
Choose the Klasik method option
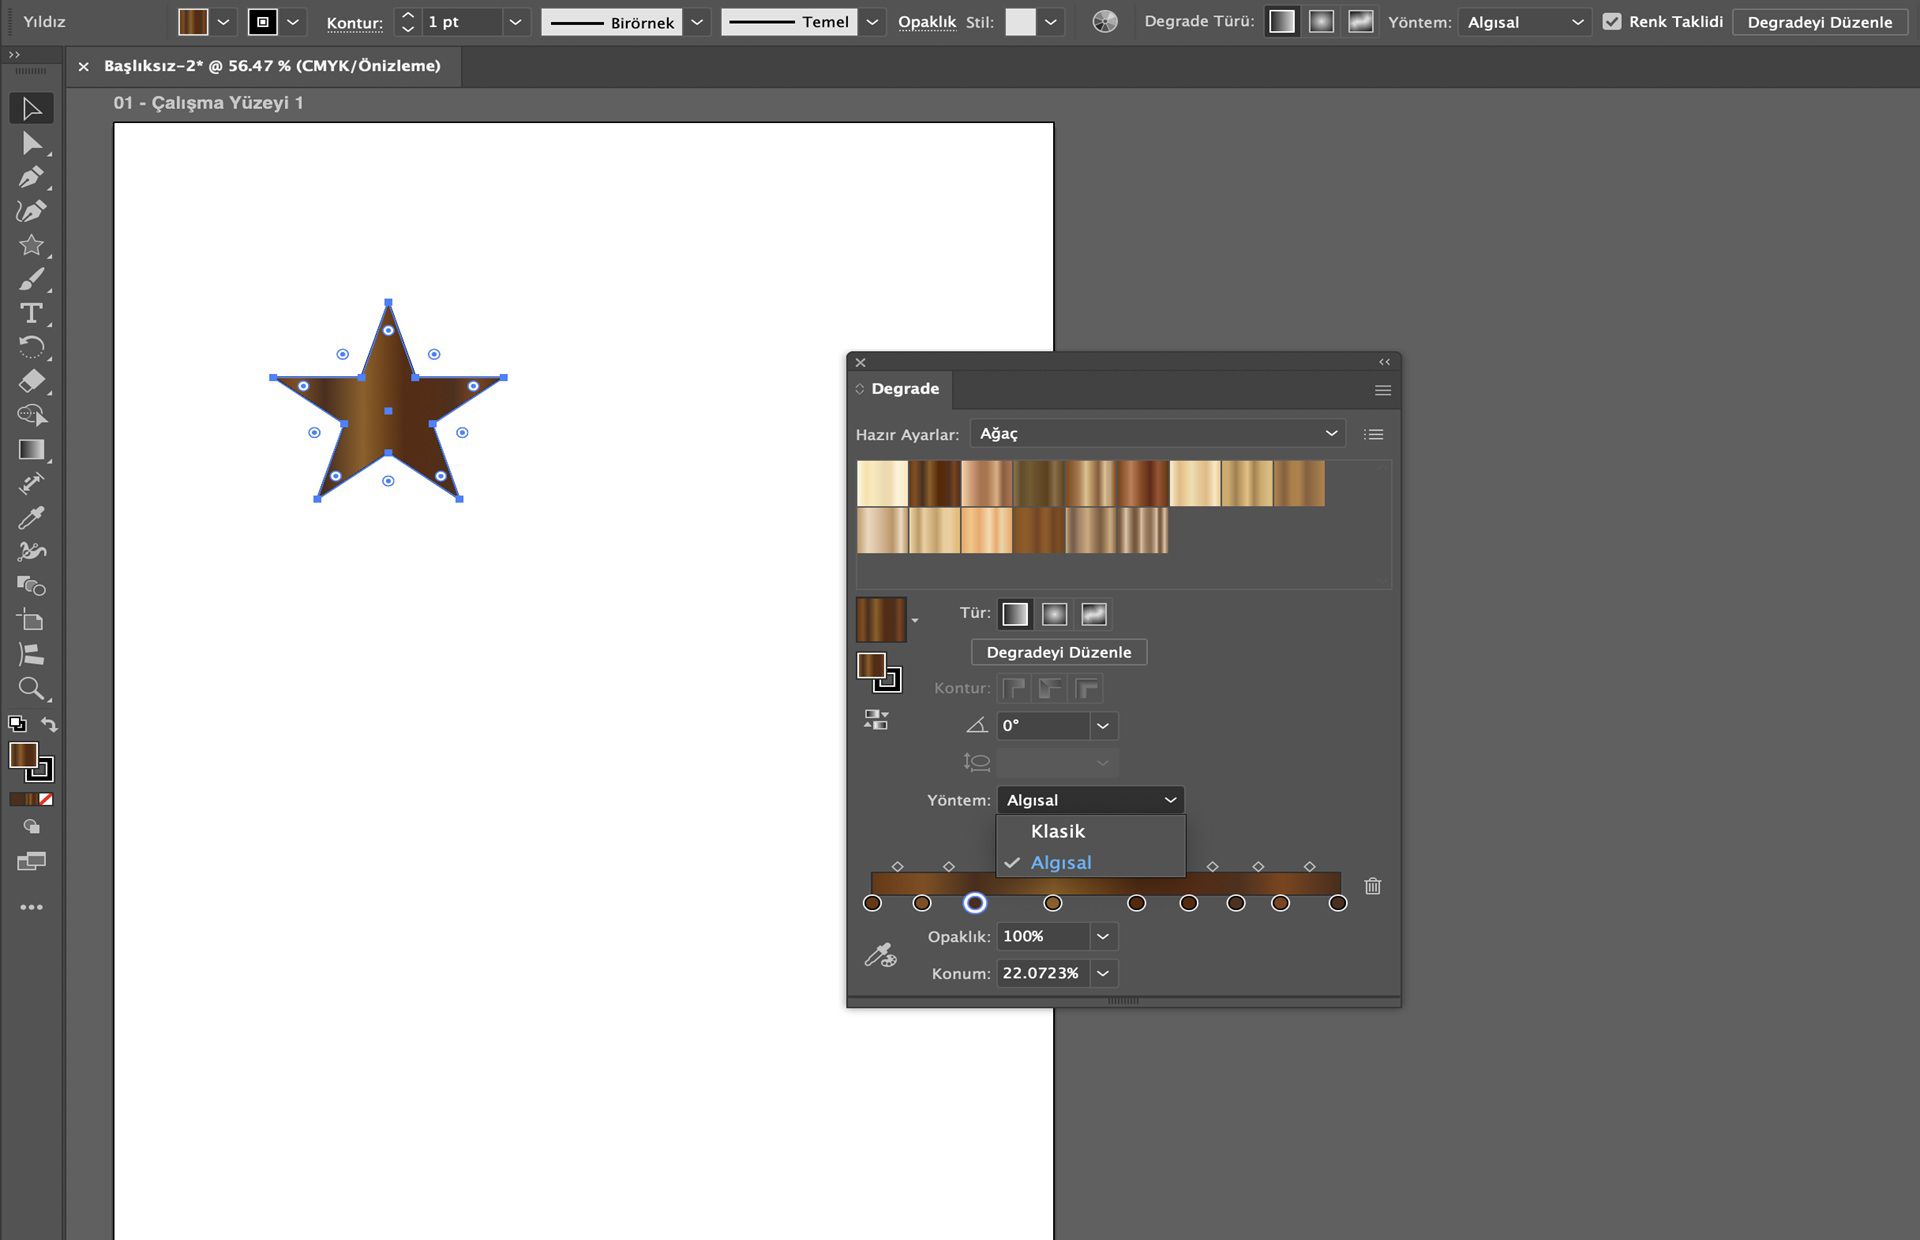coord(1057,831)
